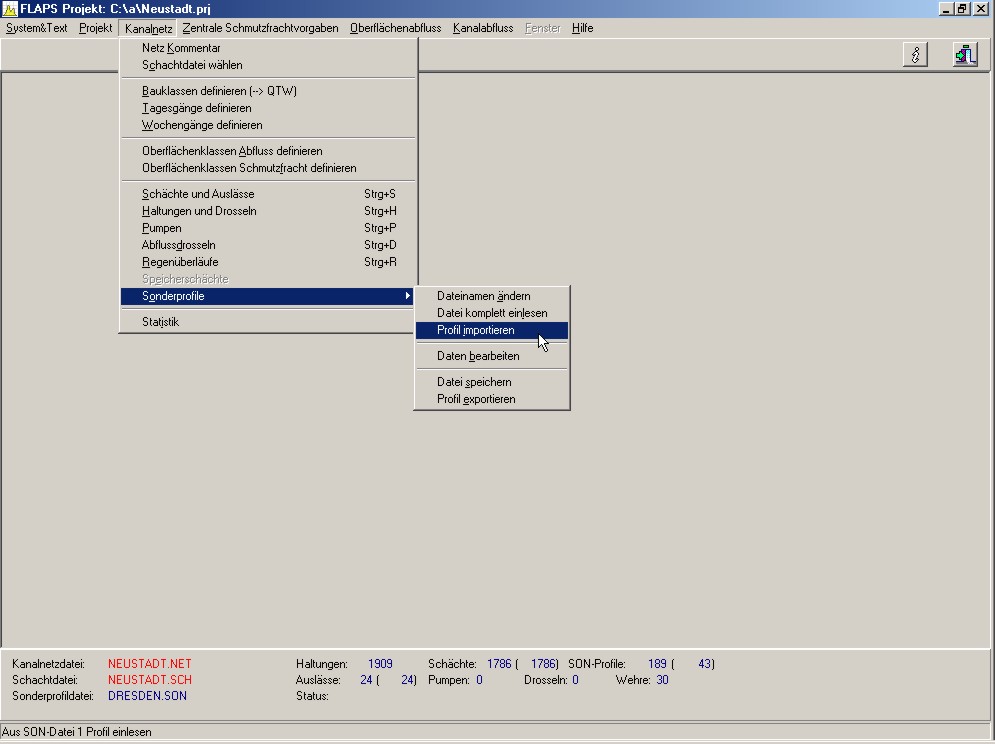Open the Pumpen entry
995x744 pixels.
pos(268,229)
